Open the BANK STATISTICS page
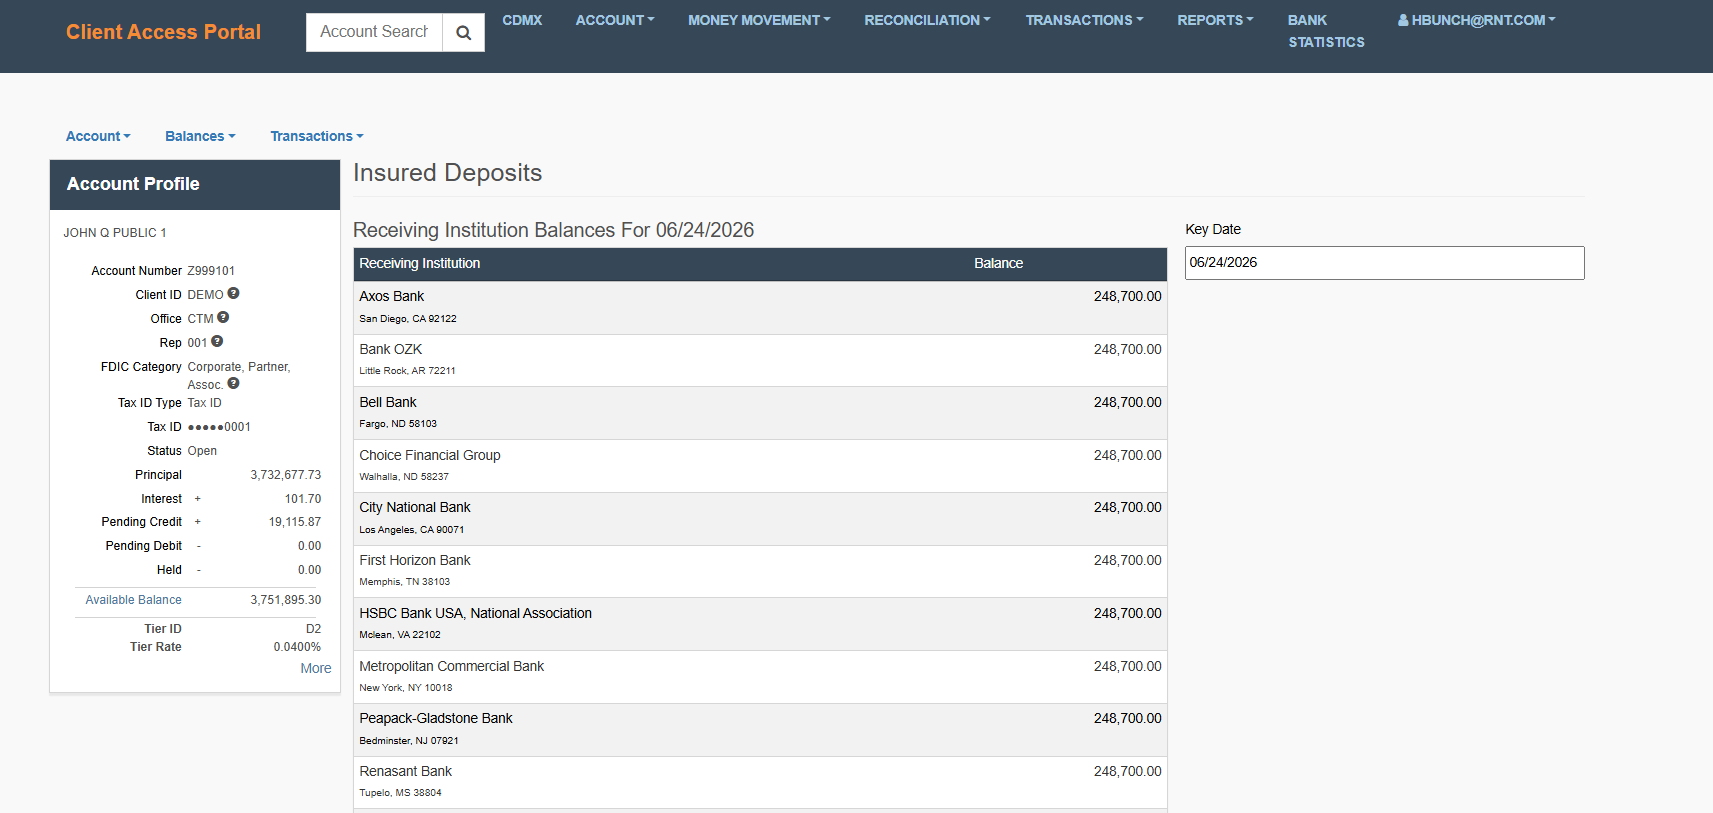The height and width of the screenshot is (813, 1713). 1326,31
